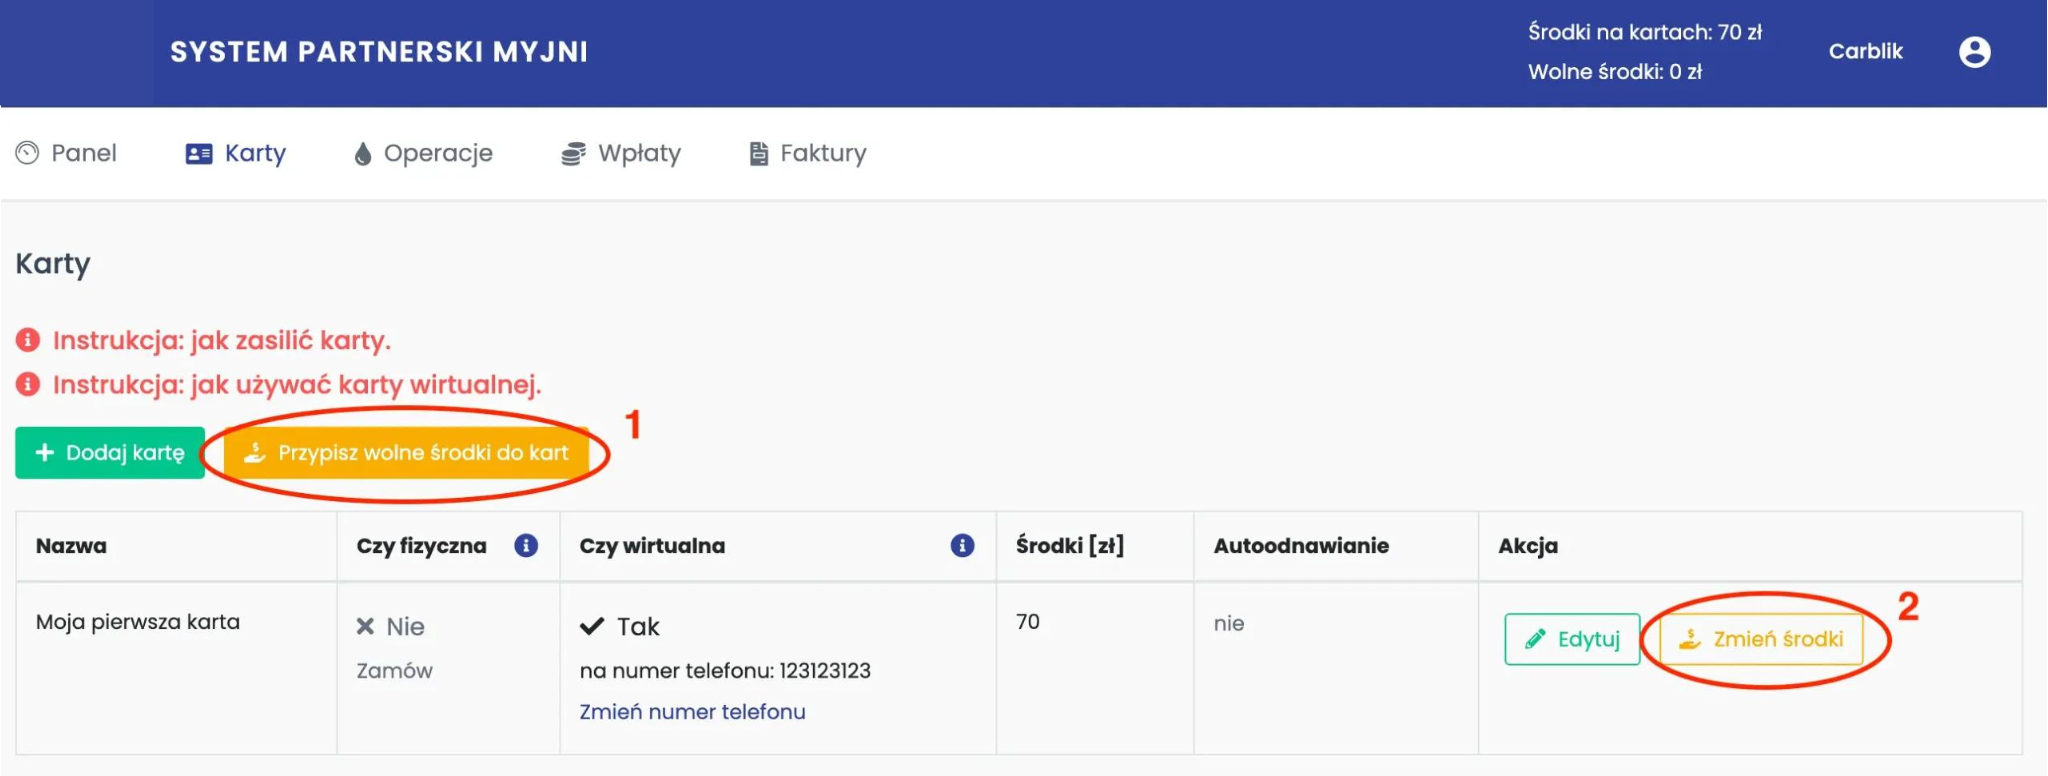Image resolution: width=2048 pixels, height=776 pixels.
Task: Click the gauge icon of Panel
Action: (28, 153)
